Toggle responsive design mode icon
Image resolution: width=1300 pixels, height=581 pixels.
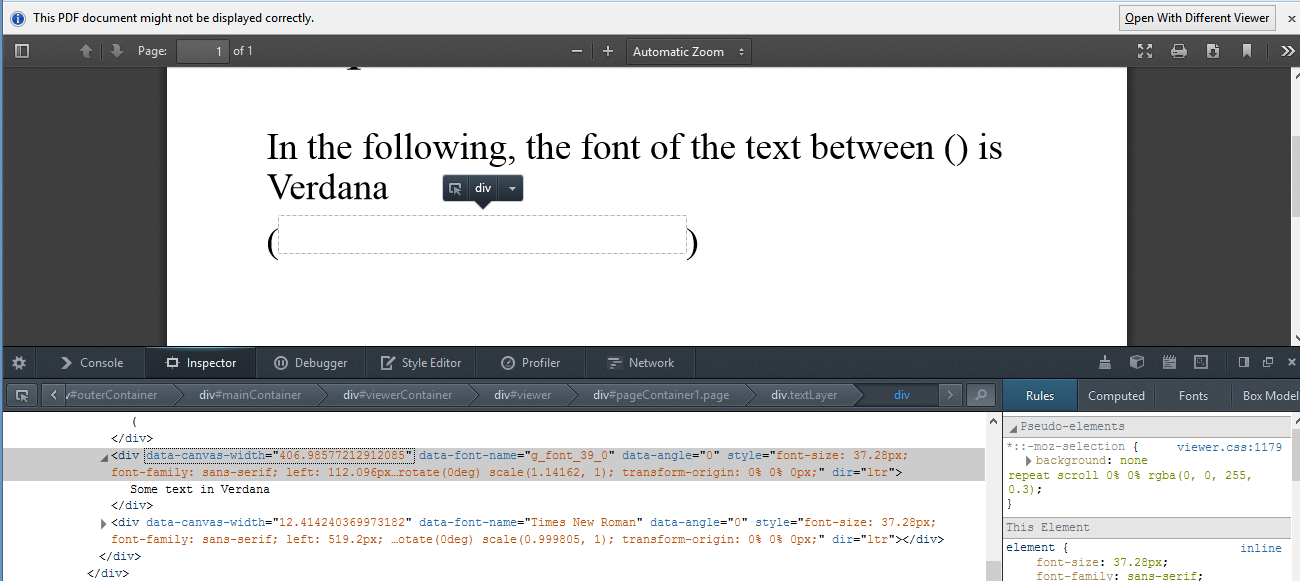[1201, 362]
